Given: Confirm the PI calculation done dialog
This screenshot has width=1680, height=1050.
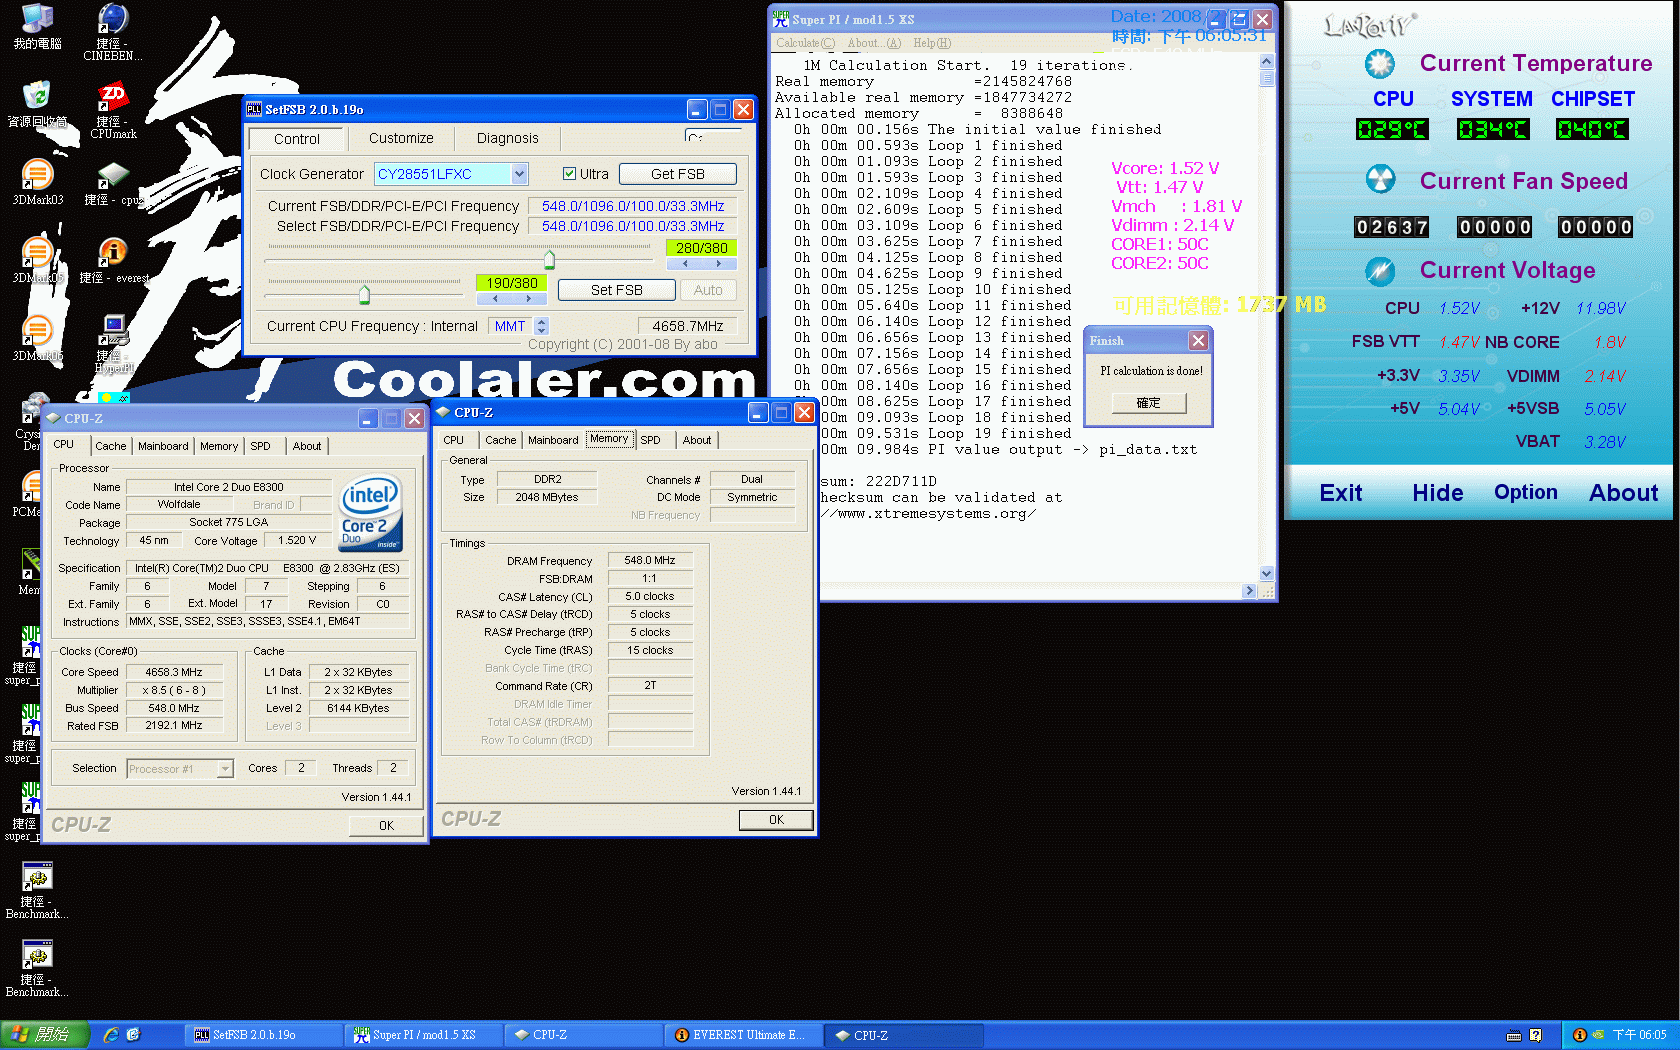Looking at the screenshot, I should click(1149, 403).
